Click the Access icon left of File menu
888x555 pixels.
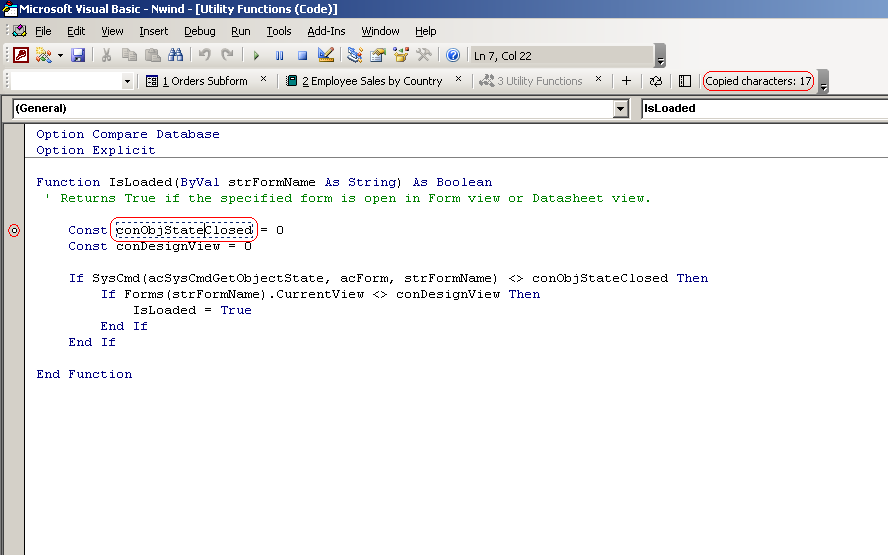[20, 31]
